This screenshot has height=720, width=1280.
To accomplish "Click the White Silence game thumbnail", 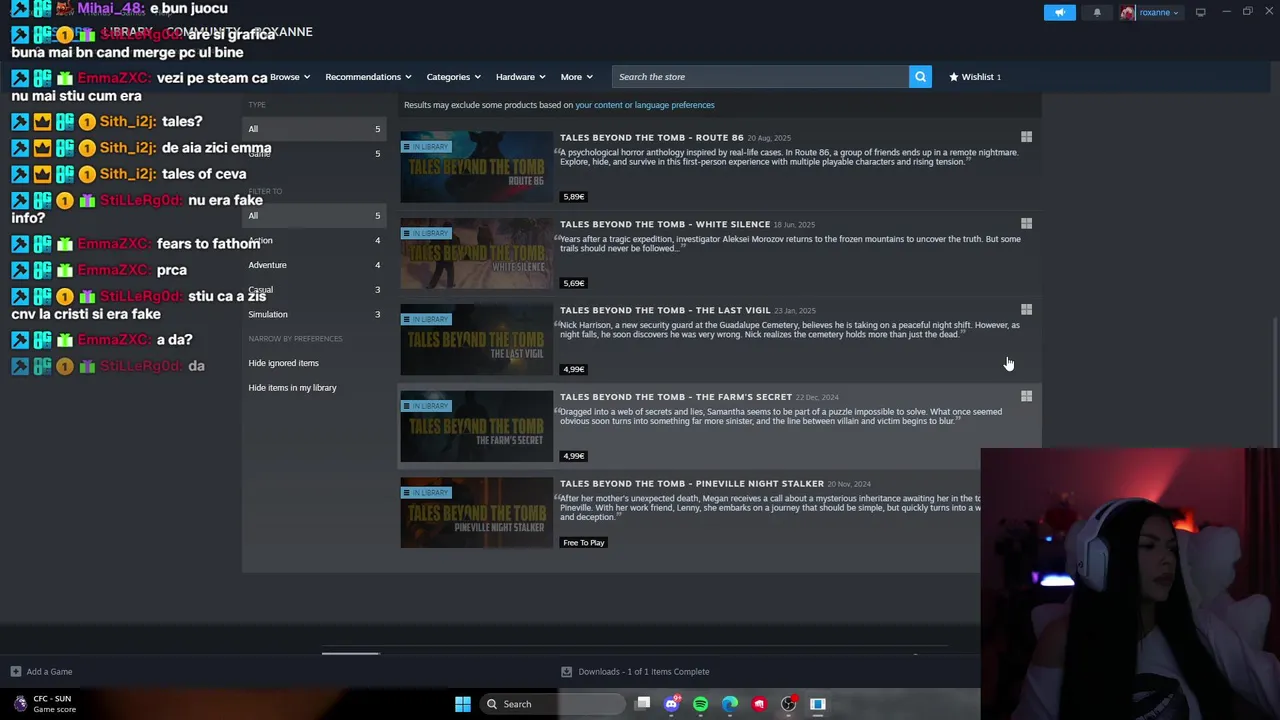I will (476, 254).
